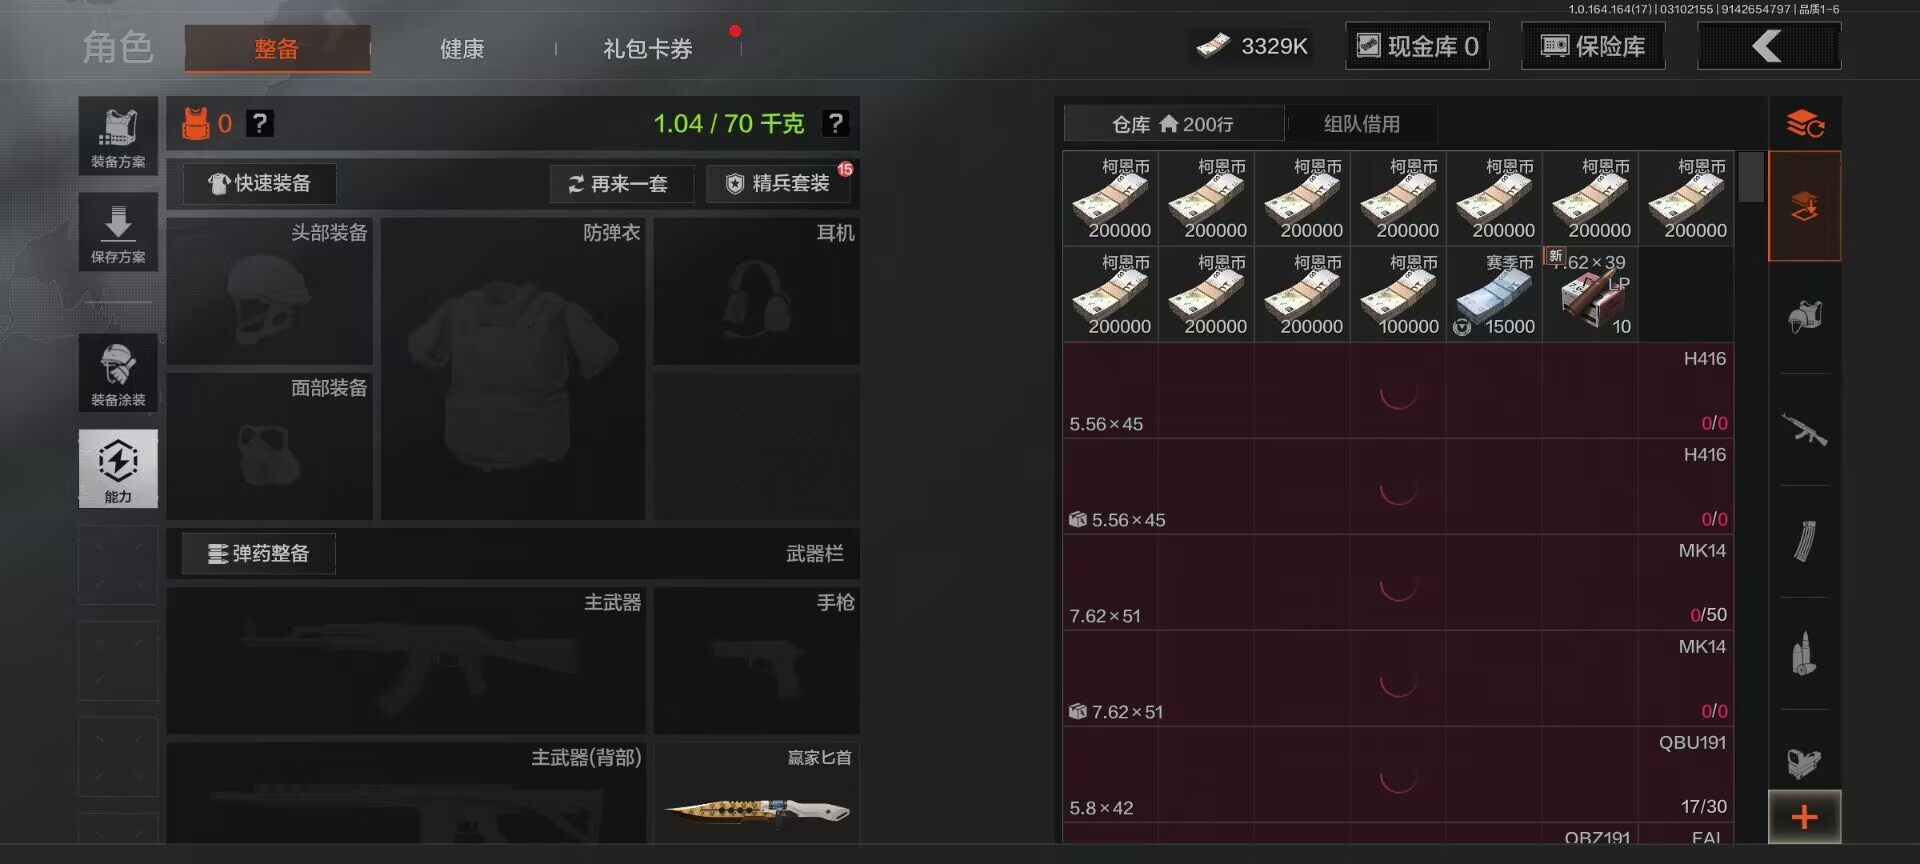Filter warehouse by helmet armor icon
The height and width of the screenshot is (864, 1920).
[1805, 318]
